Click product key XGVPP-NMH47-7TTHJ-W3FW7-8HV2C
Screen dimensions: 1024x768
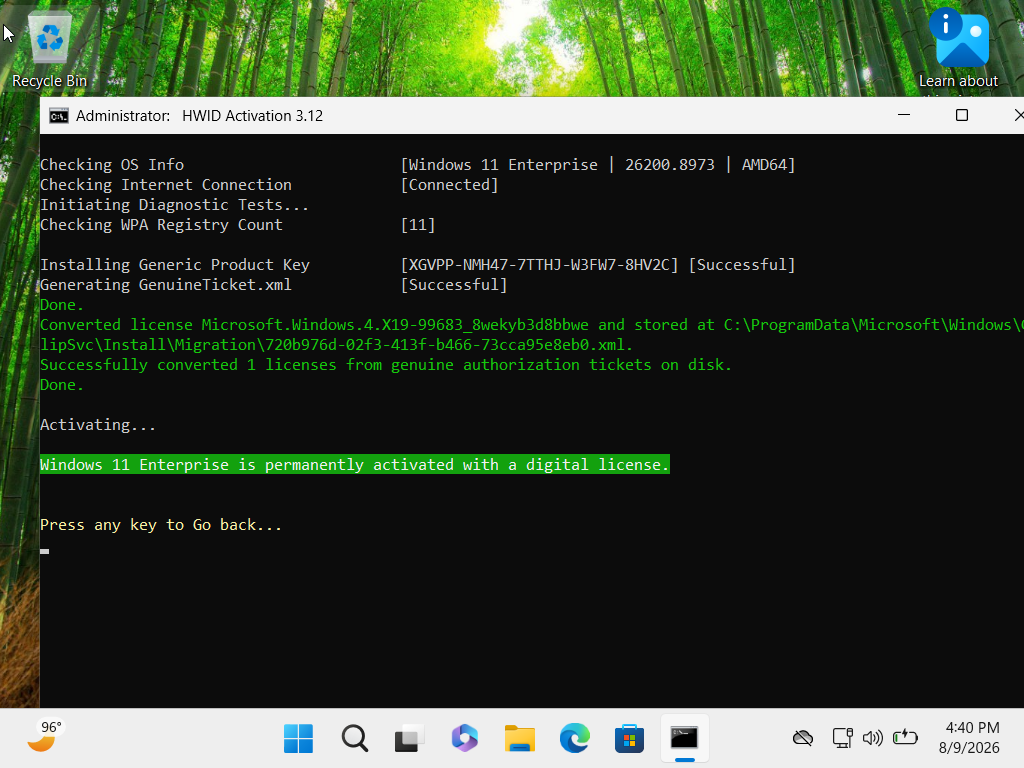(x=539, y=264)
